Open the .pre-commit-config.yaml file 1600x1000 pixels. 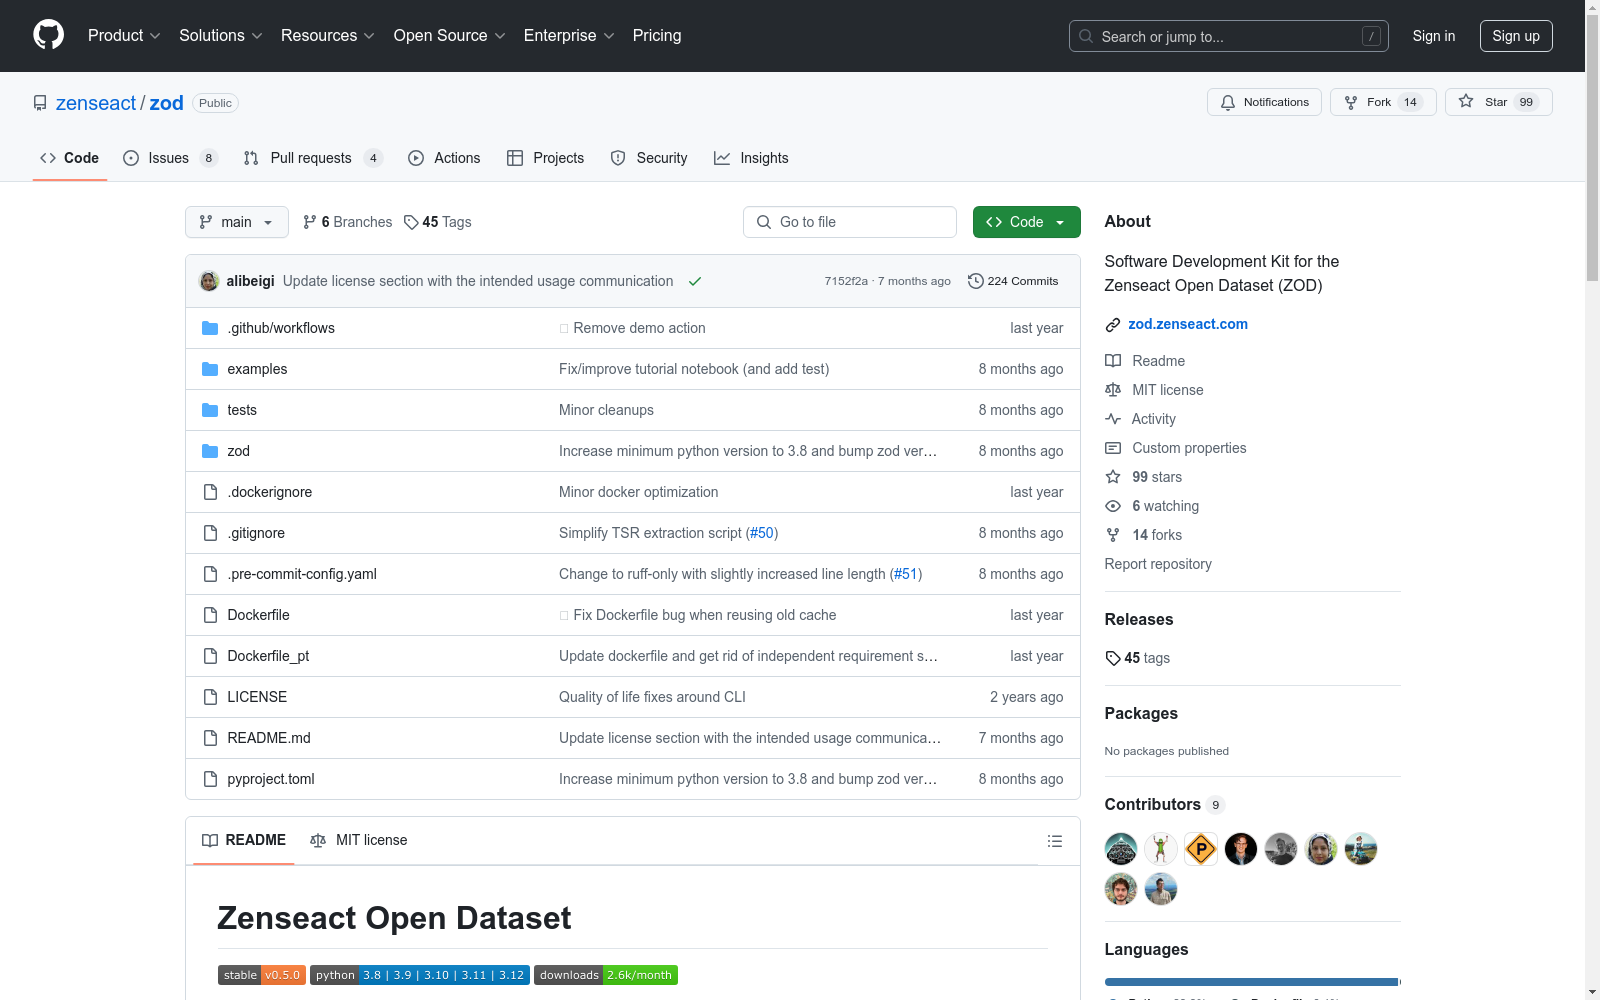(x=302, y=574)
